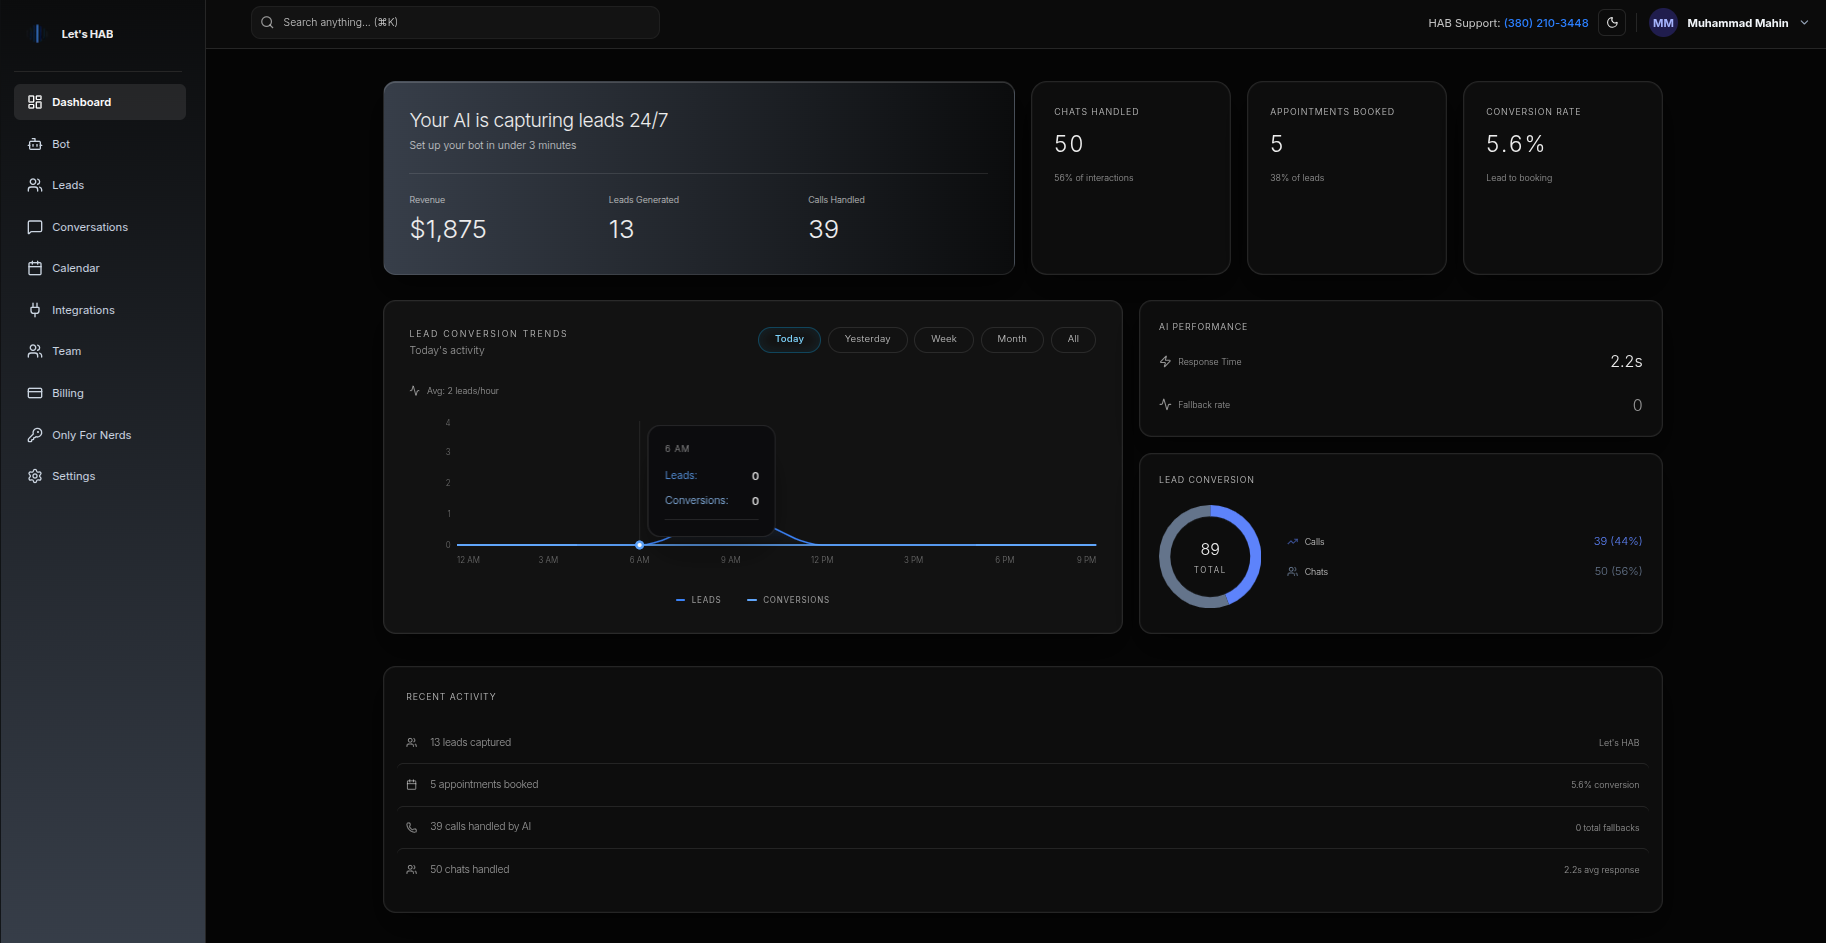Click '39 (44%)' calls value

1618,541
